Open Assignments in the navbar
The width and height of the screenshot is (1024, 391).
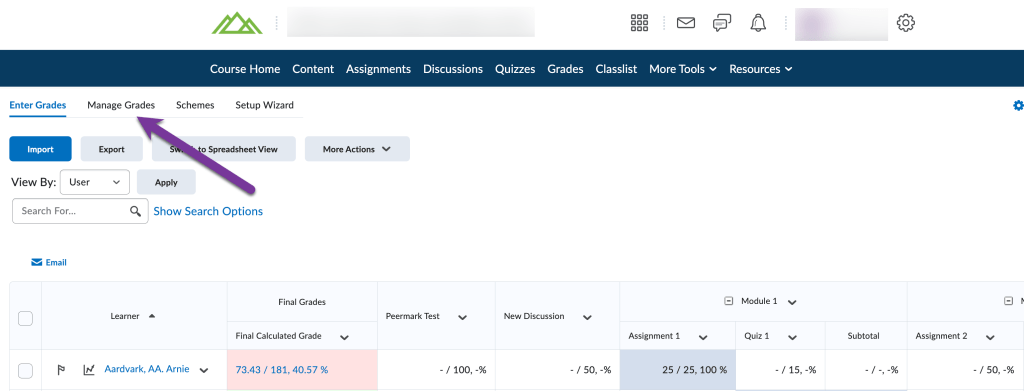378,69
